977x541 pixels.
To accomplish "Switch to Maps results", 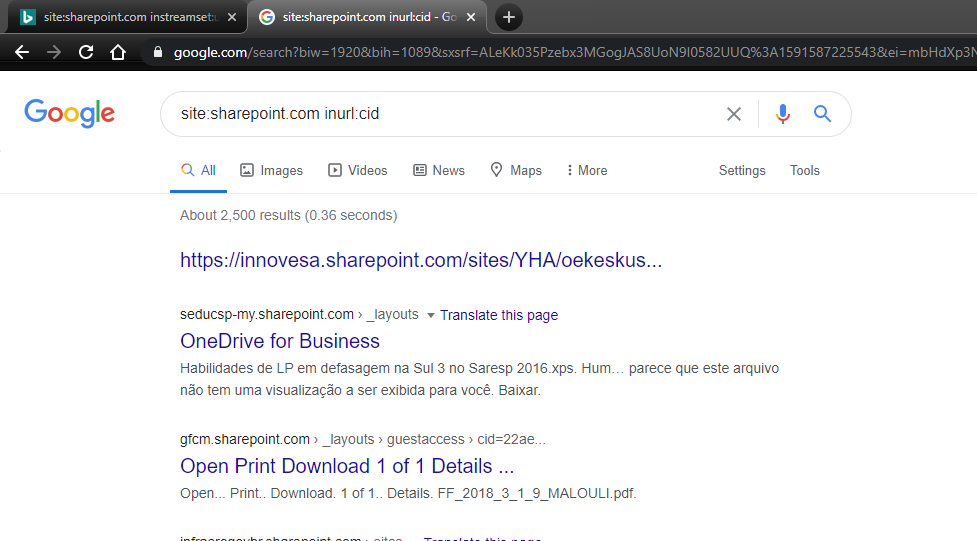I will pyautogui.click(x=516, y=170).
